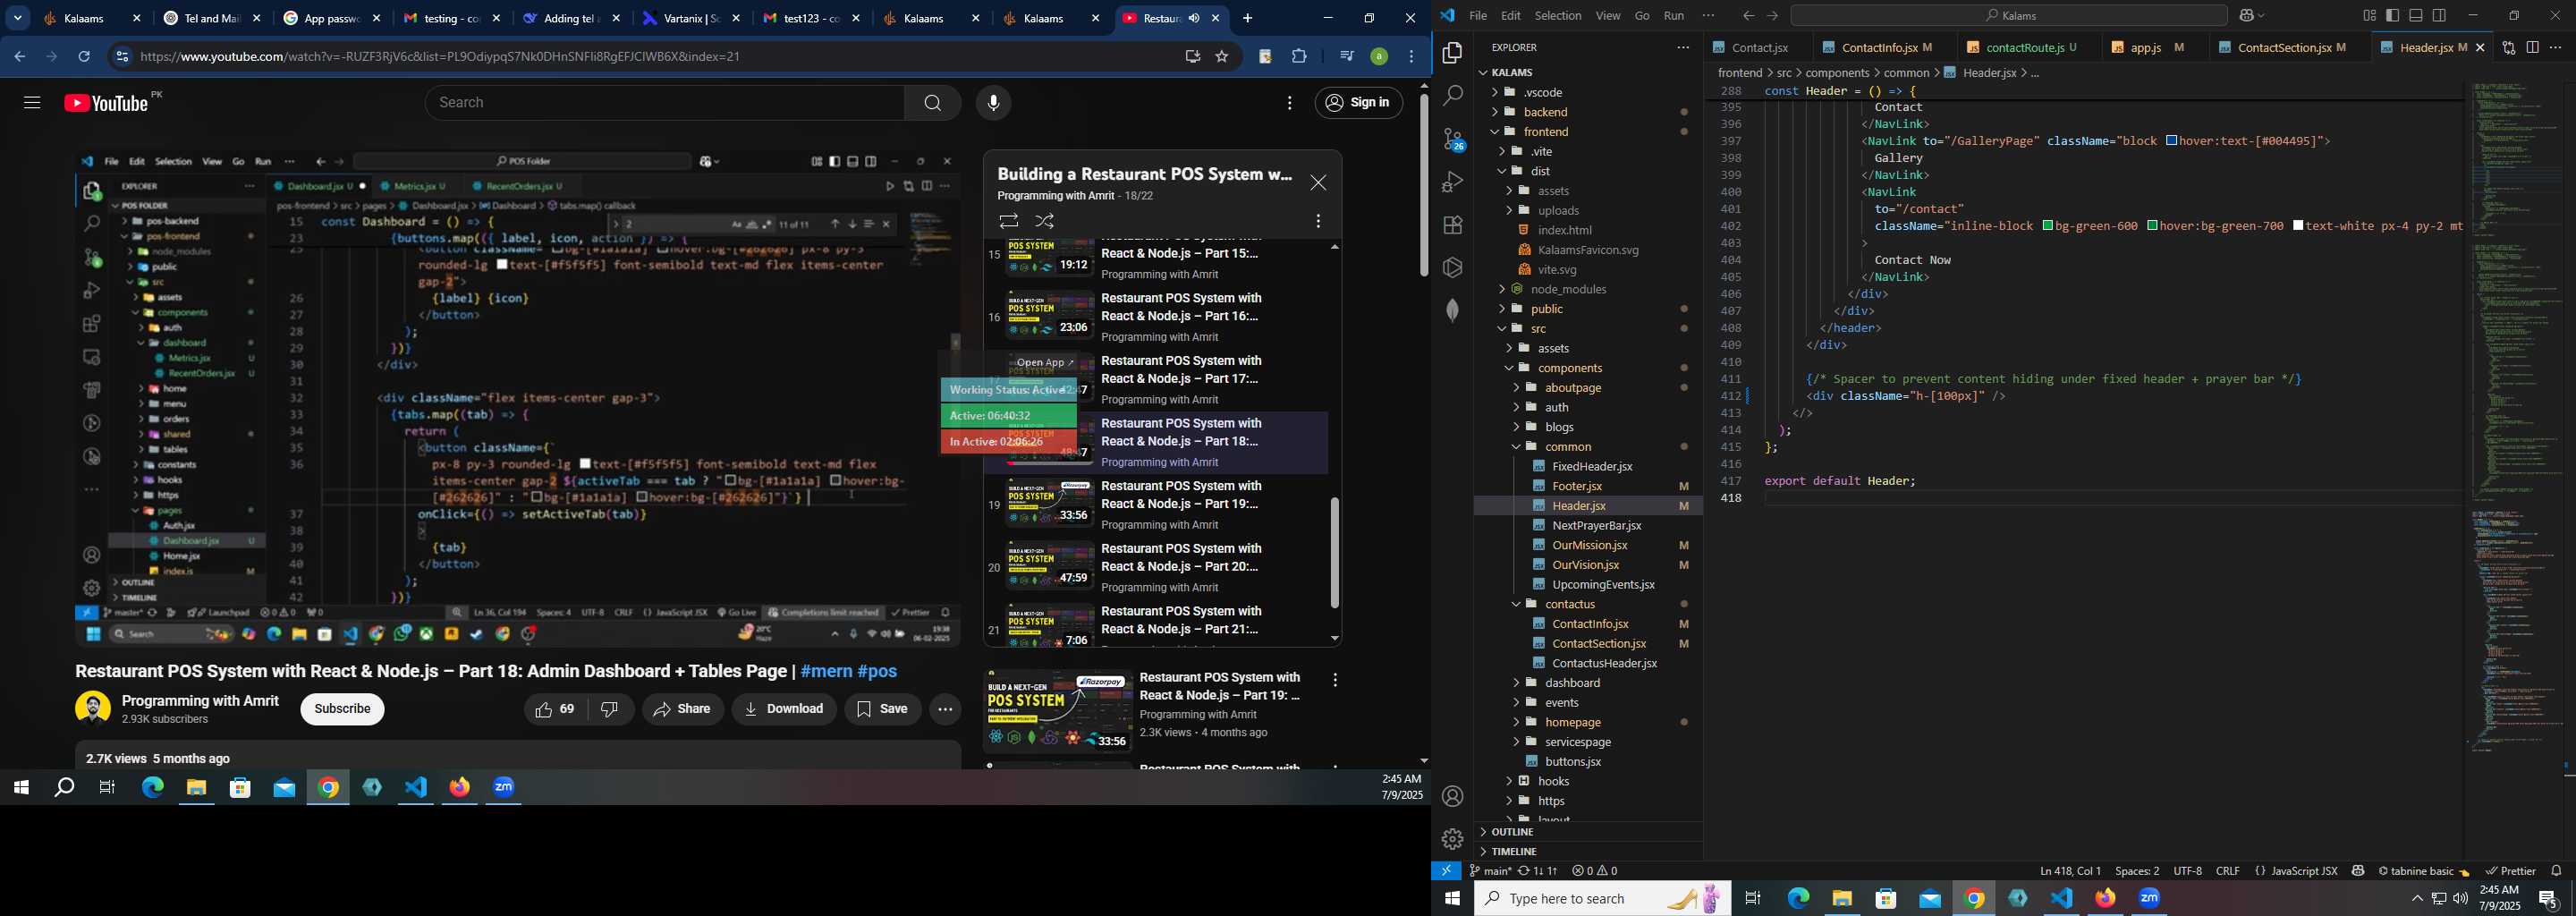Bookmark this page with star icon

1221,57
